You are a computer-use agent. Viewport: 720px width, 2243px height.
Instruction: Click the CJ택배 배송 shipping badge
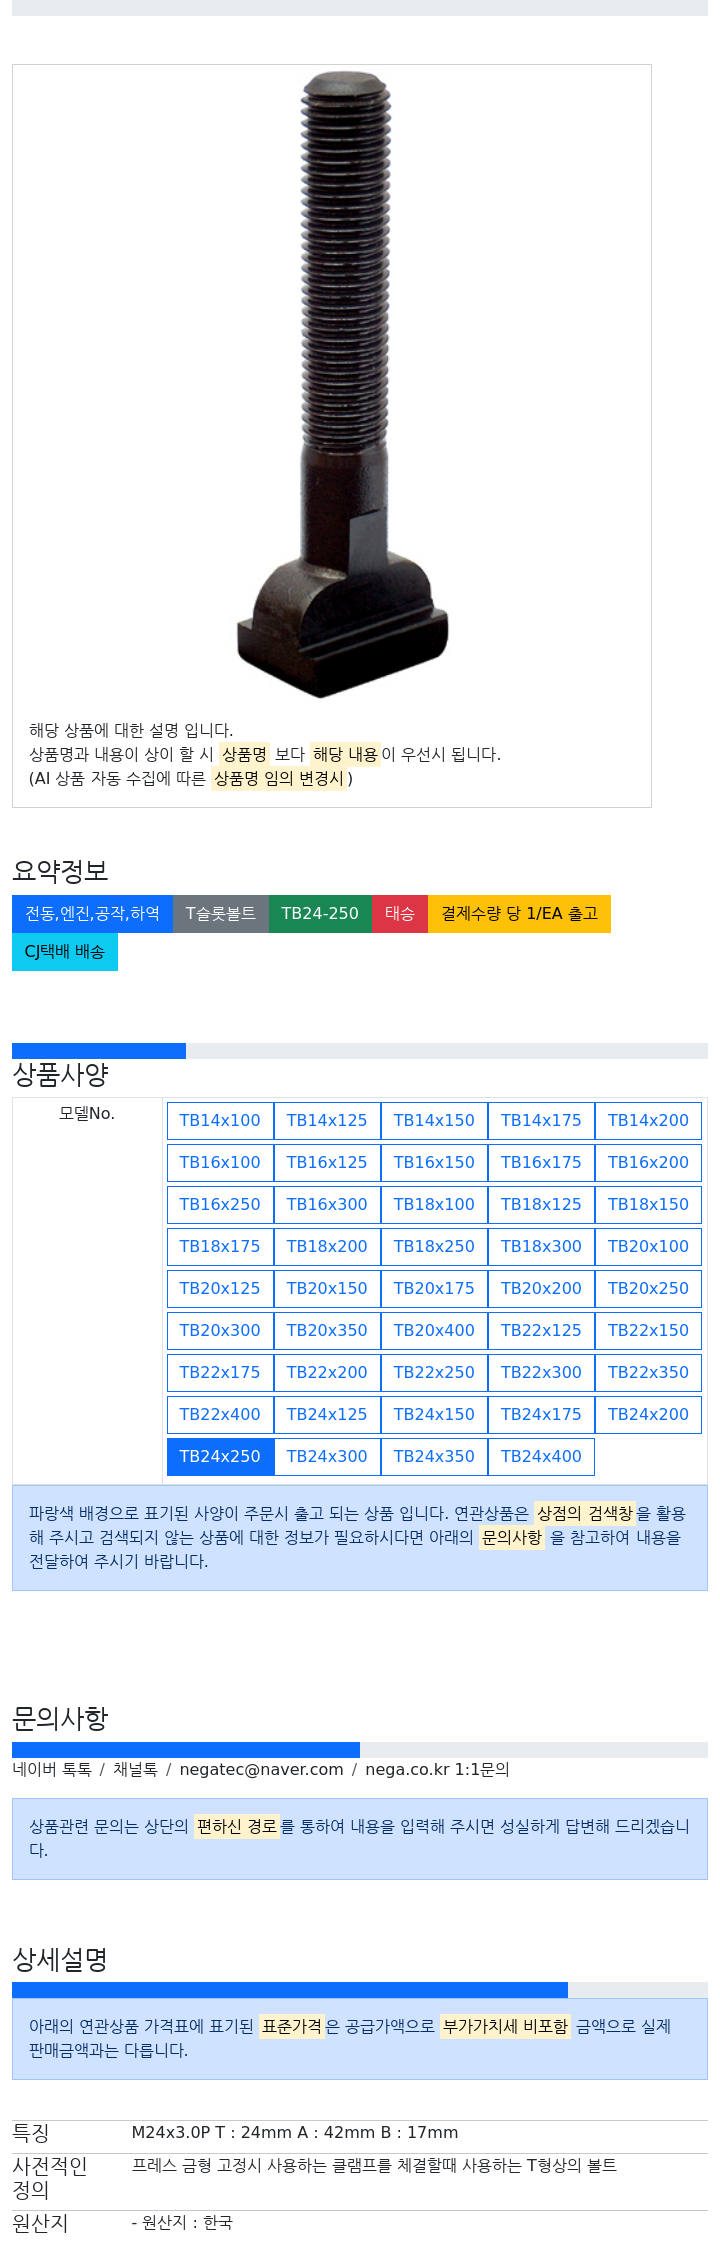65,952
